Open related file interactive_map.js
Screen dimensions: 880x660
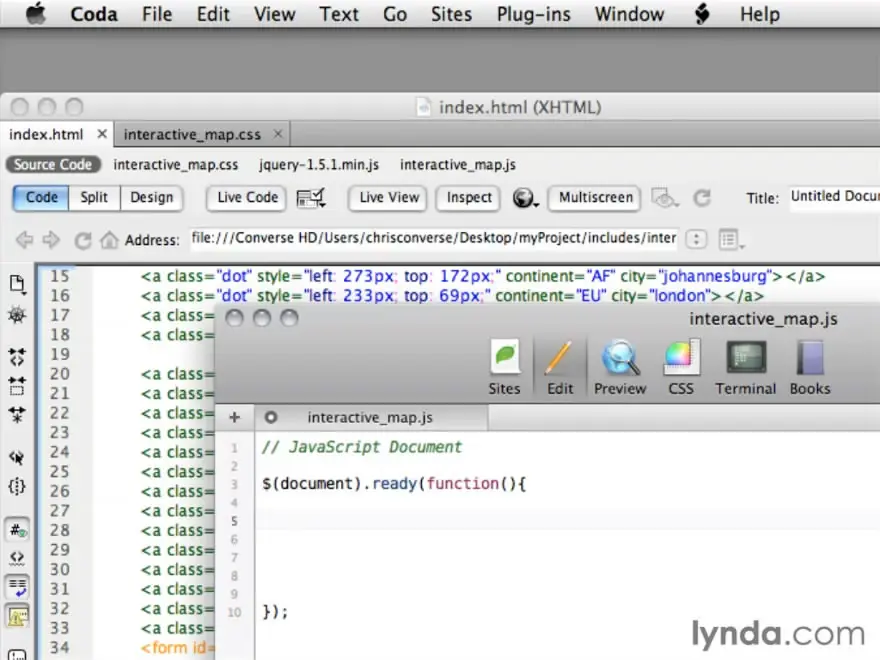coord(458,164)
